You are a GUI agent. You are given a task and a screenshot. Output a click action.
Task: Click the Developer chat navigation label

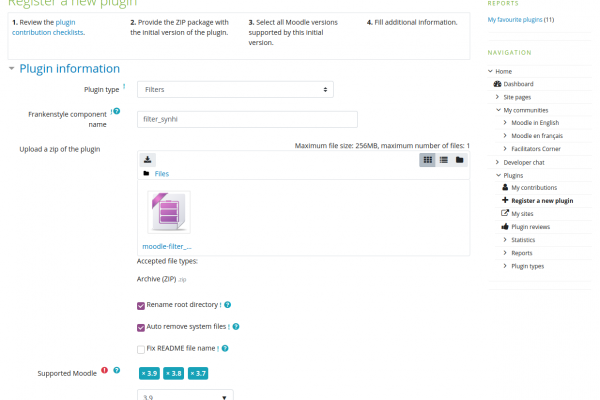(524, 162)
